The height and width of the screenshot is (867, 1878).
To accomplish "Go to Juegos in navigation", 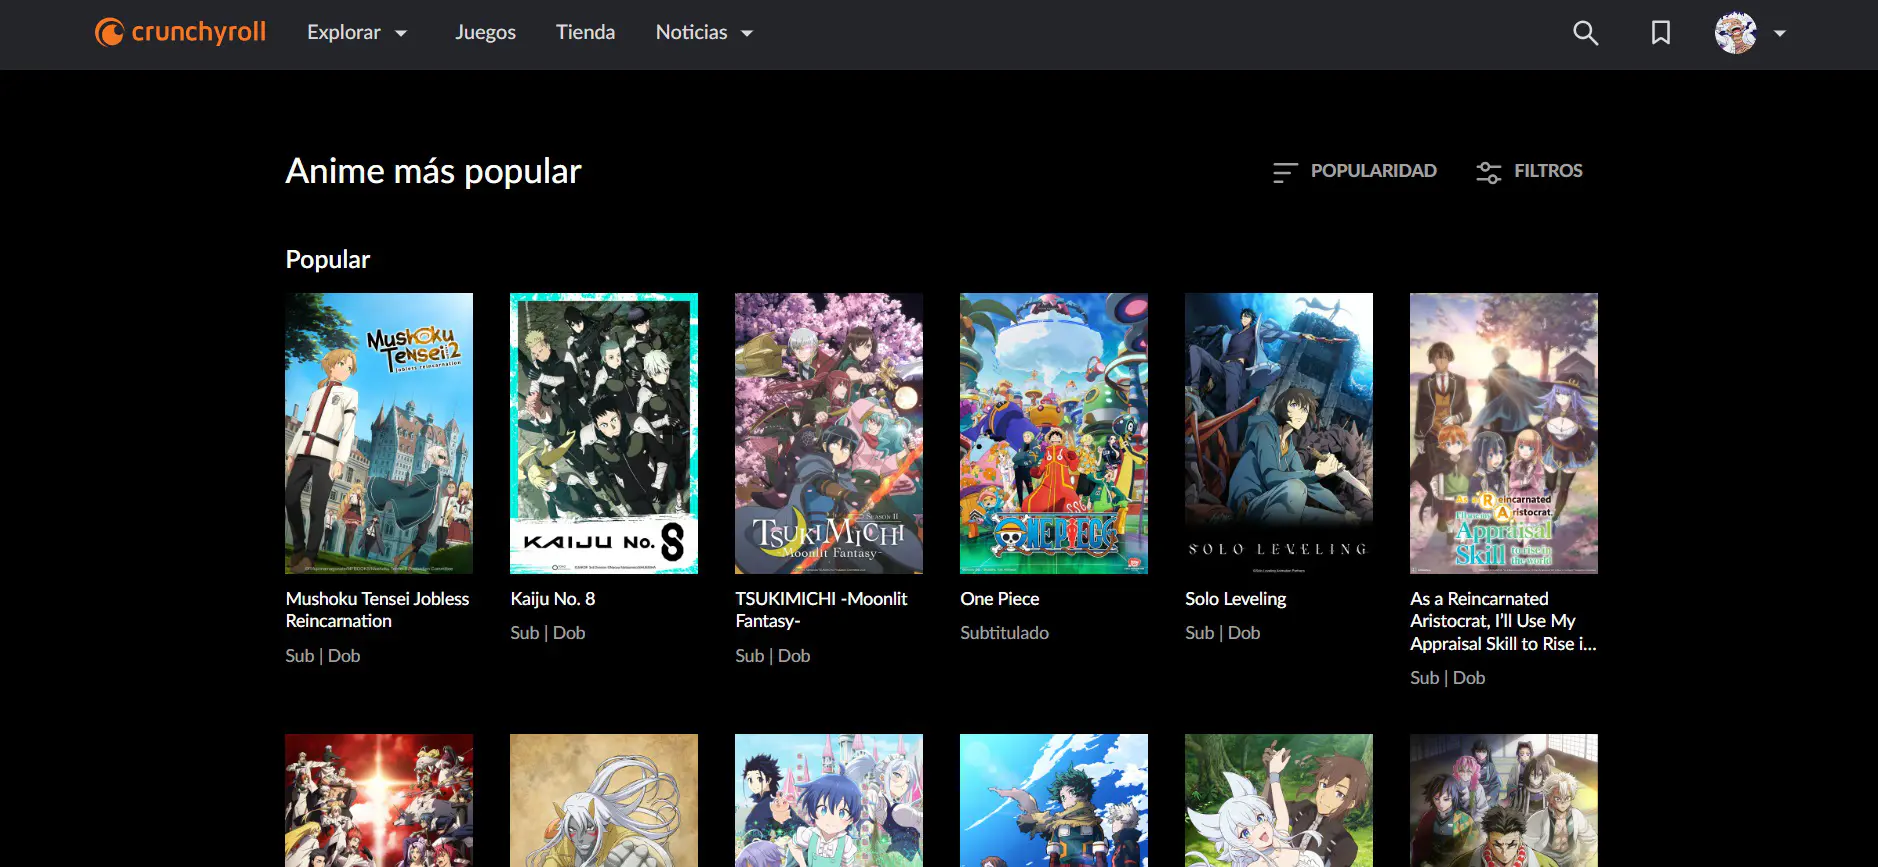I will 485,32.
